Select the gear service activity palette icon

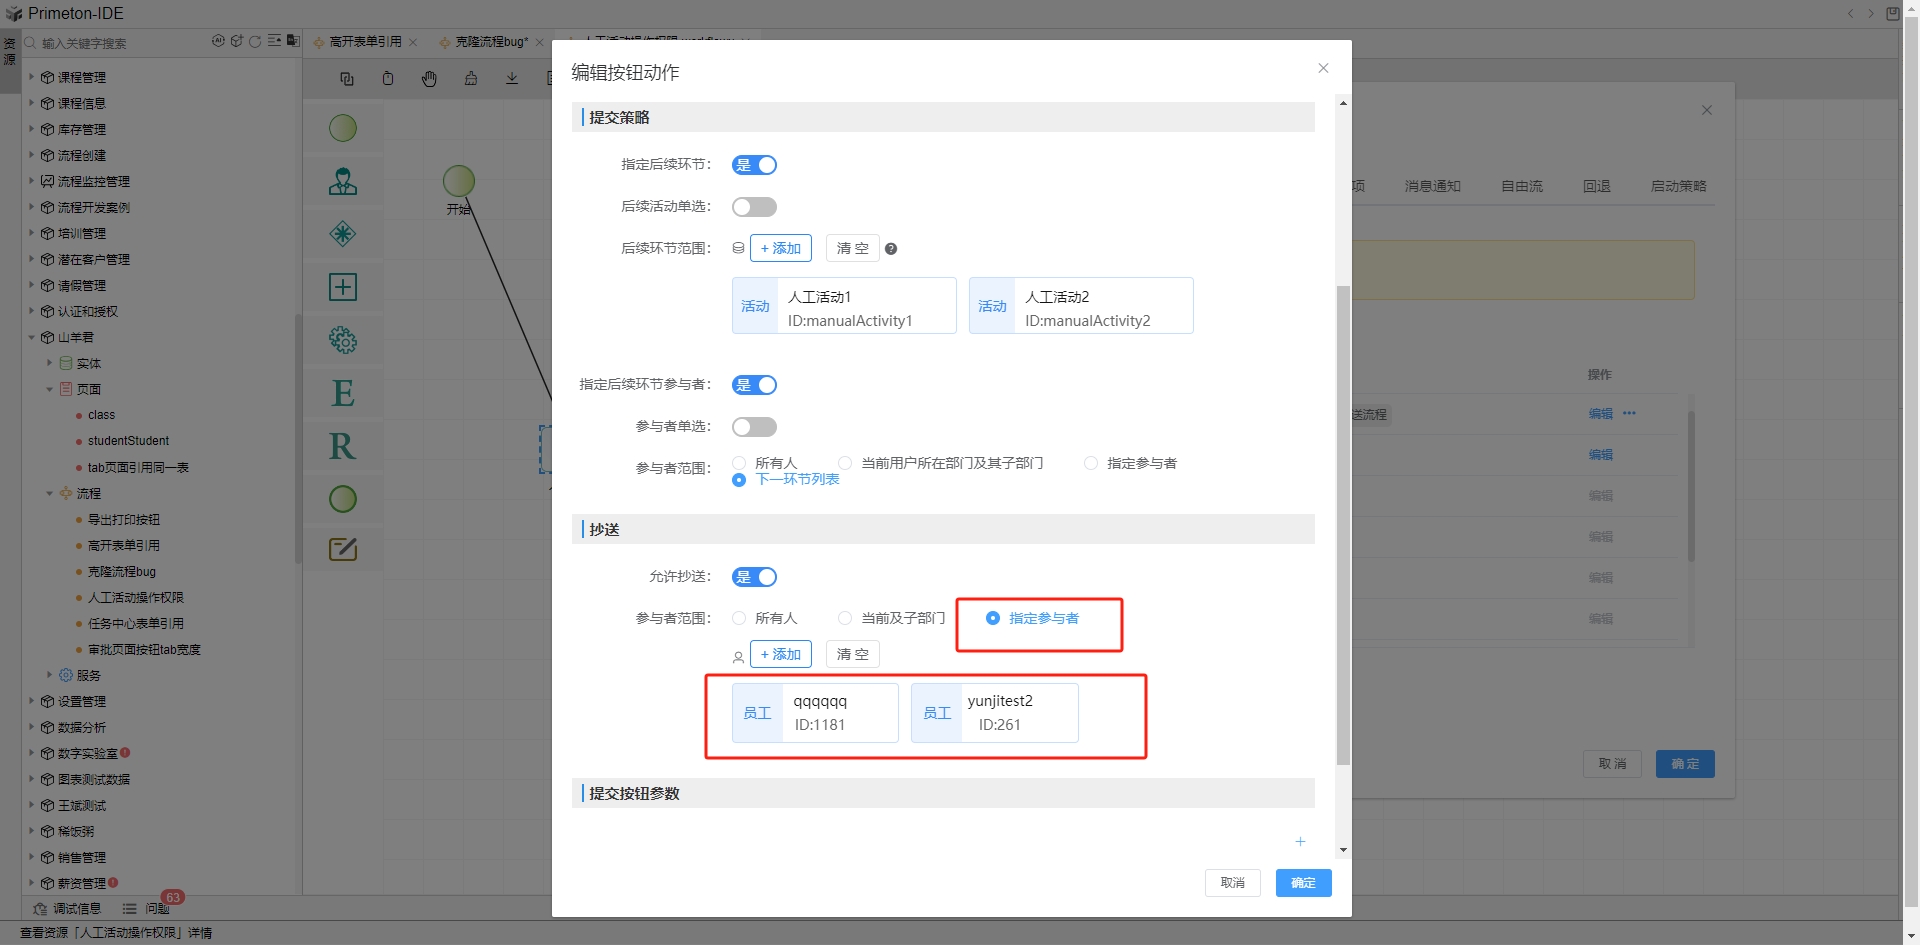click(x=343, y=340)
